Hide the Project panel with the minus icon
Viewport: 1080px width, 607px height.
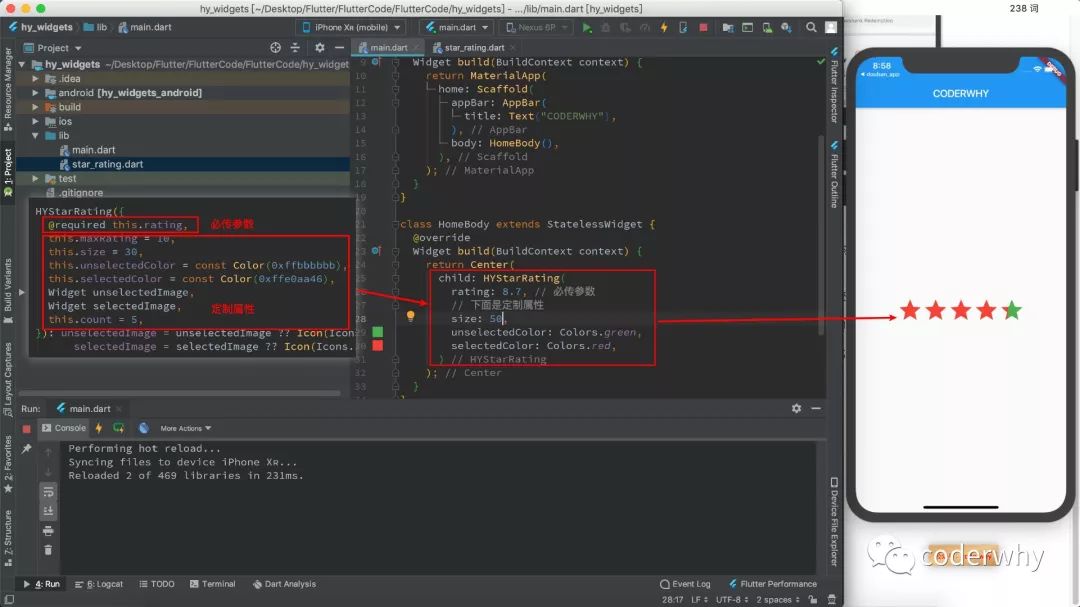coord(339,48)
